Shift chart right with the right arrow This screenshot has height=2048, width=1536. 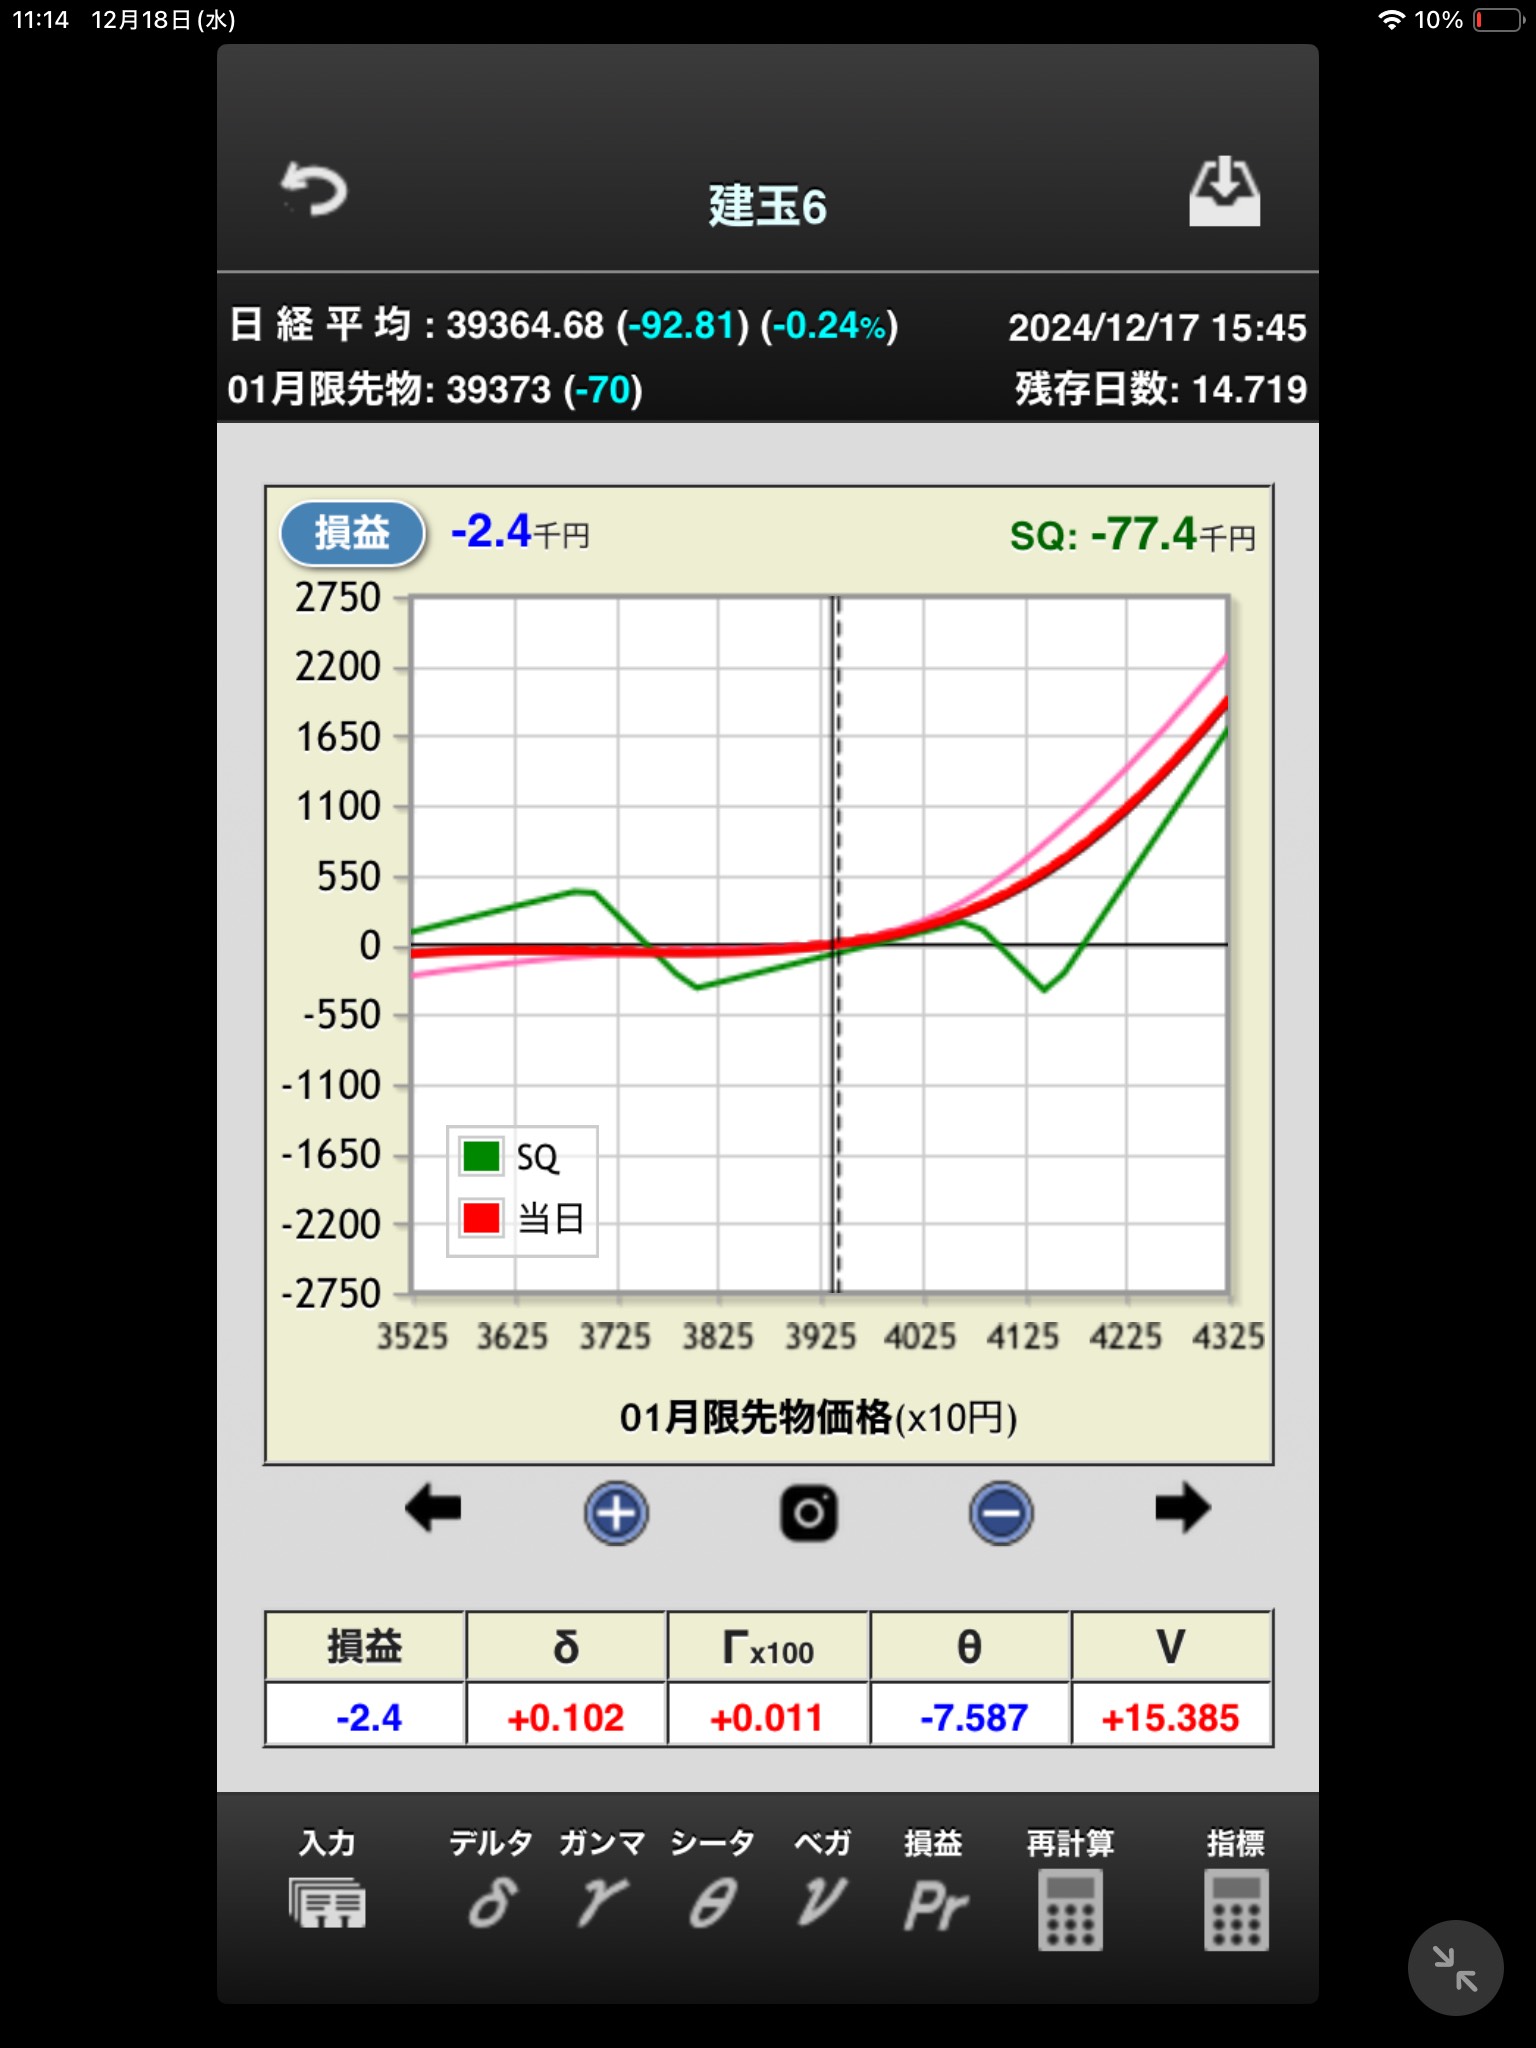pyautogui.click(x=1182, y=1508)
